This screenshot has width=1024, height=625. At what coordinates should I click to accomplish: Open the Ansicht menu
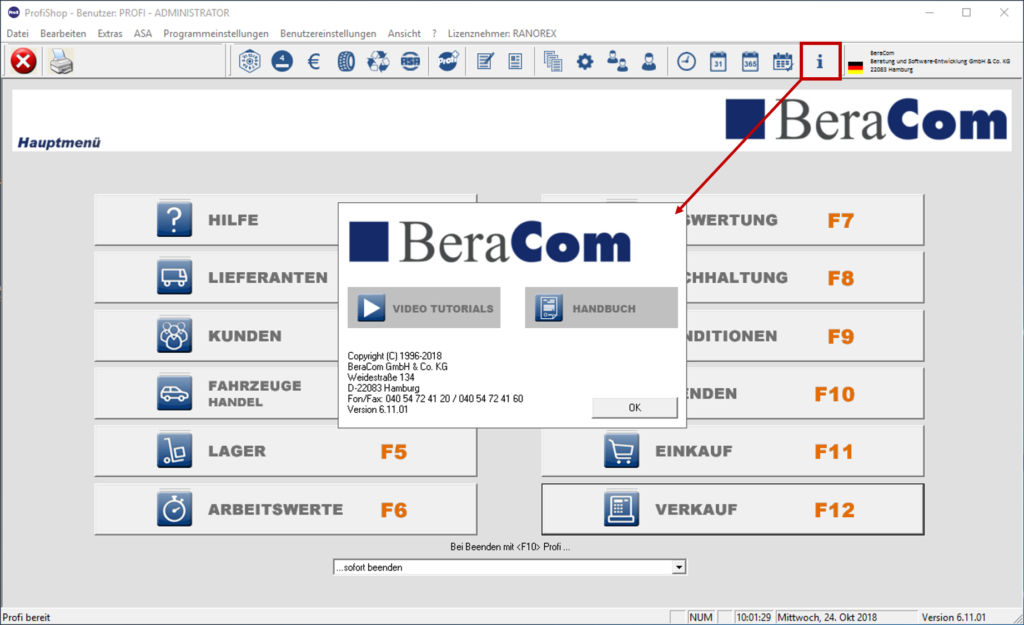click(x=404, y=33)
